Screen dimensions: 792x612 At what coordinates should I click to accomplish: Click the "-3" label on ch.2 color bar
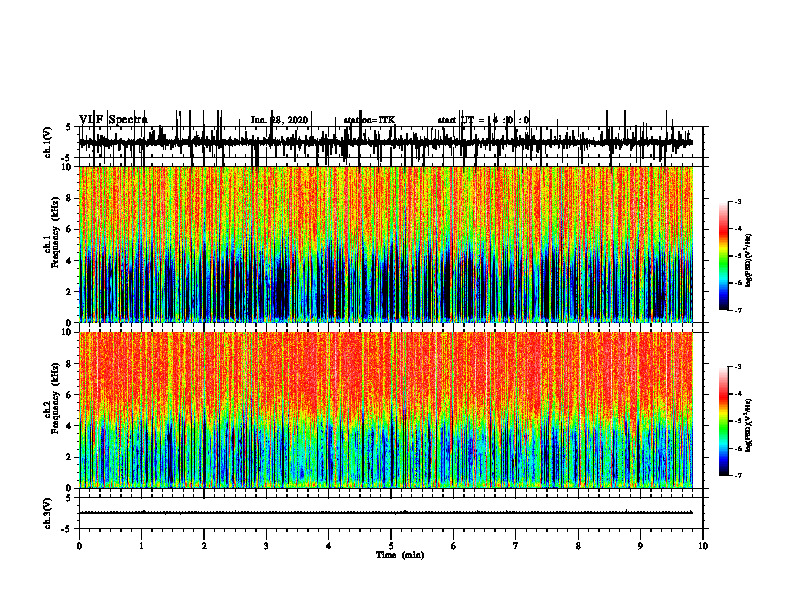[738, 367]
